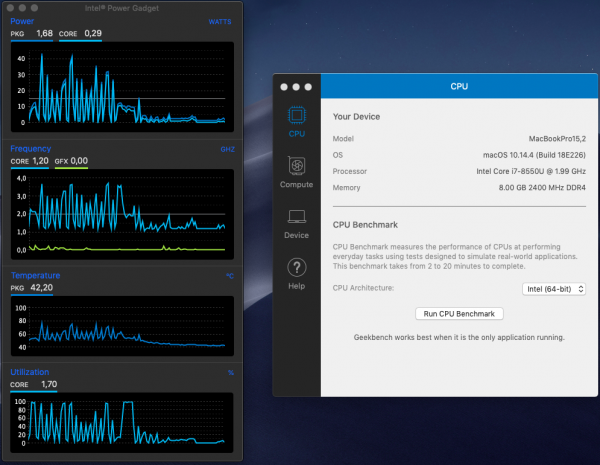Select the PKG power reading 1,68

[x=44, y=34]
